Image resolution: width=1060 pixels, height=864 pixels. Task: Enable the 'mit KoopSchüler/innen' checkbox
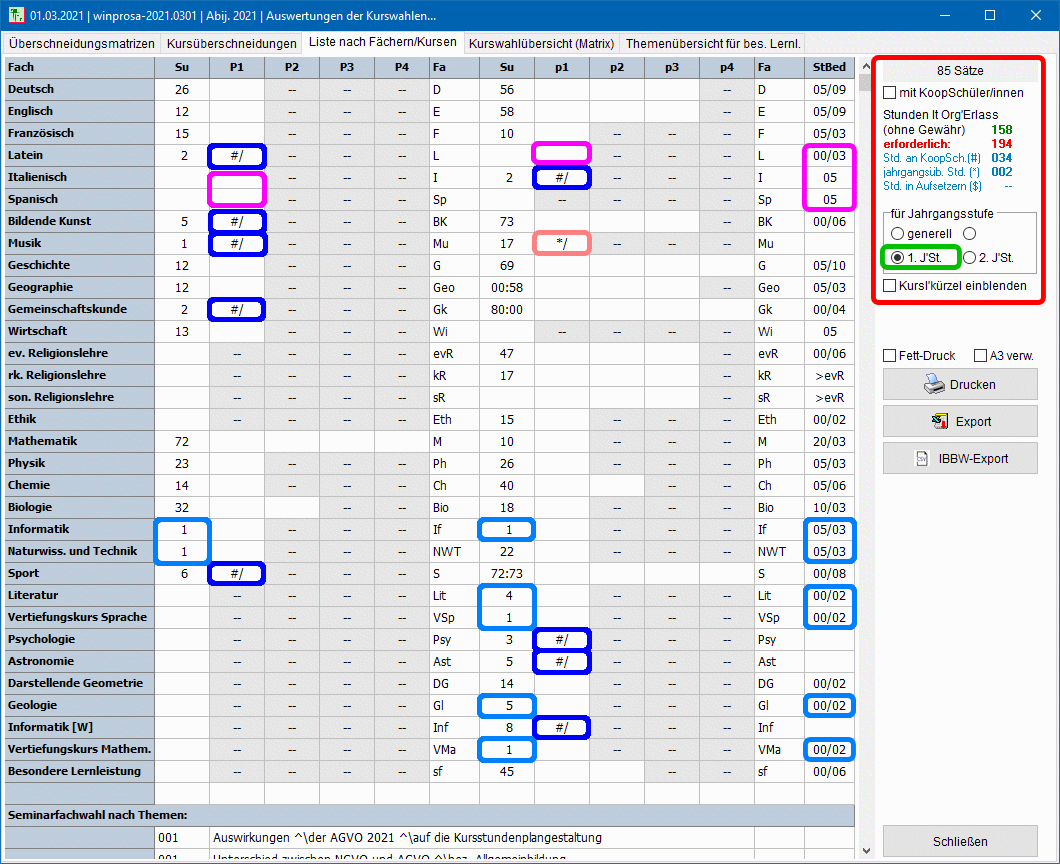tap(890, 93)
